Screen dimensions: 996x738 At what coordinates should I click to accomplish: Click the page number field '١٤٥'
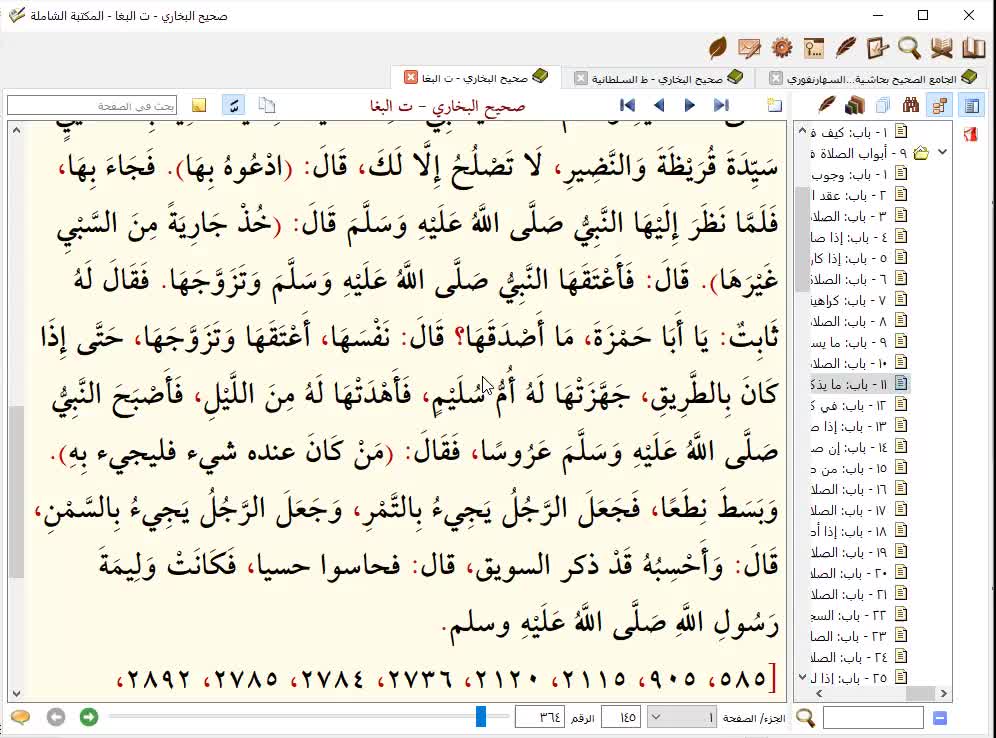[621, 718]
